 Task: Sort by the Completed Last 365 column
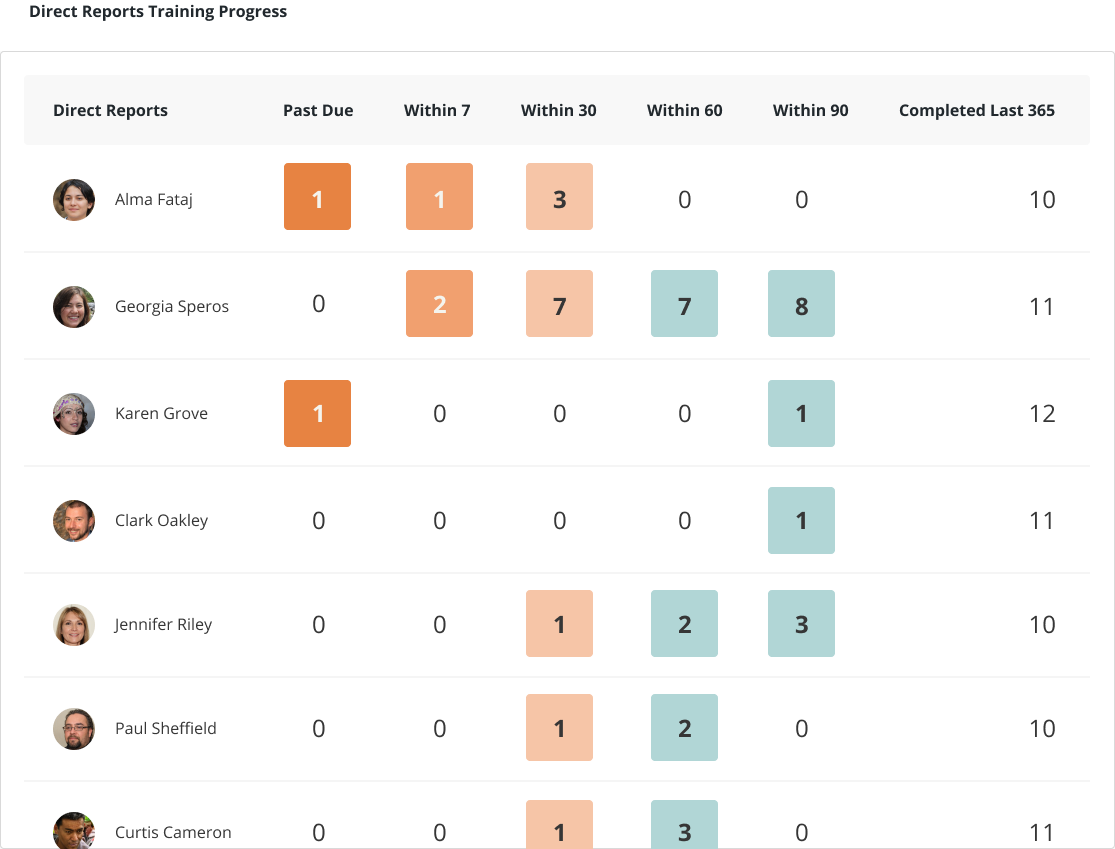[x=976, y=110]
